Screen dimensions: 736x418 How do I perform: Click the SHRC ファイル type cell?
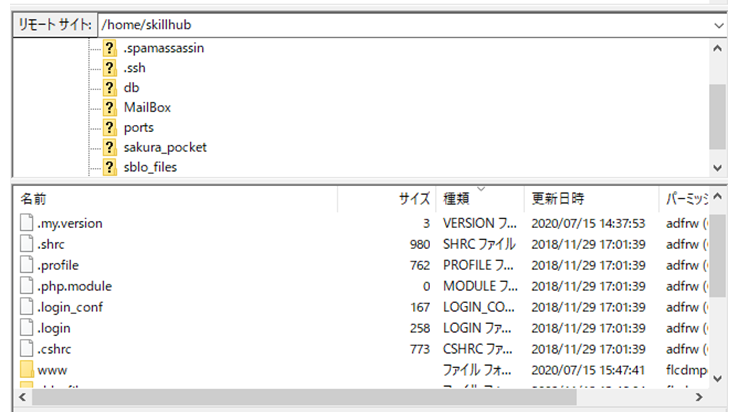[x=479, y=244]
